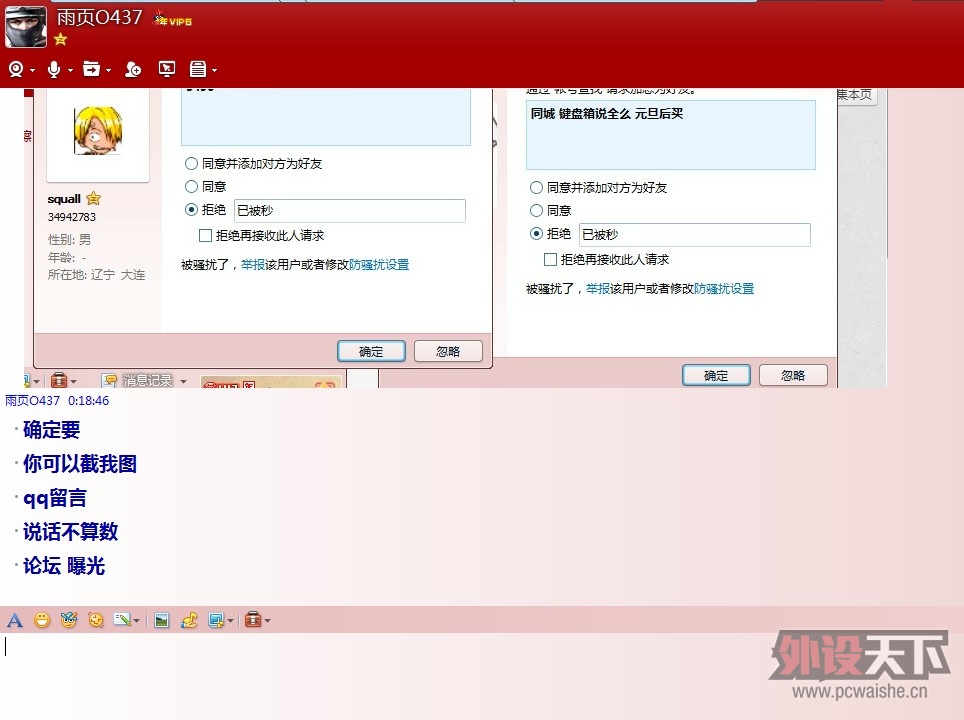Click '忽略' button in the squall dialog
This screenshot has width=964, height=720.
(448, 351)
